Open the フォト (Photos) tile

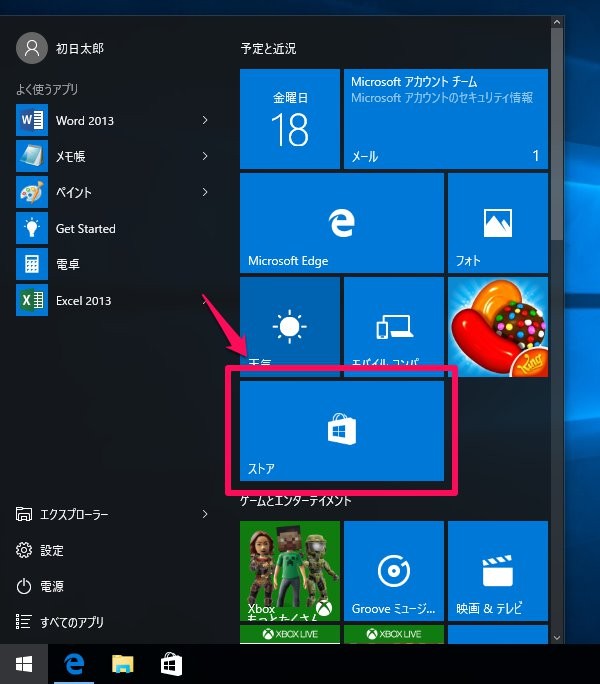coord(498,223)
